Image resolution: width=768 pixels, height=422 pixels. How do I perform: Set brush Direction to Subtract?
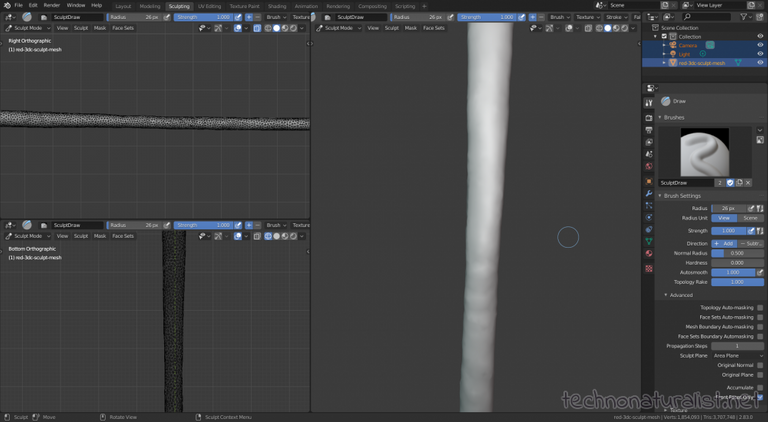pos(750,243)
